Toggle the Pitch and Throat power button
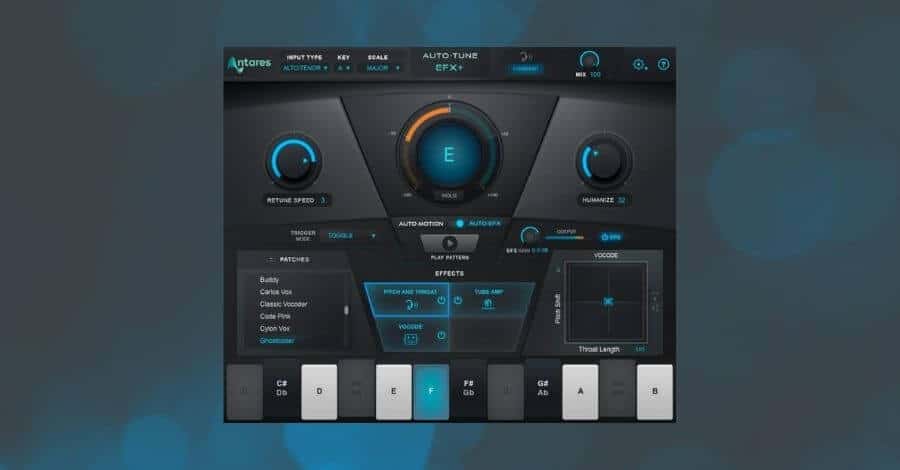Screen dimensions: 900x470 441,300
